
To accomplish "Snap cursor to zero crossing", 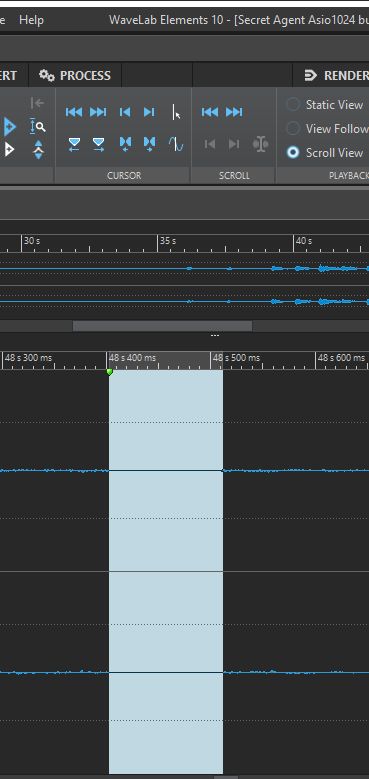I will click(x=175, y=144).
